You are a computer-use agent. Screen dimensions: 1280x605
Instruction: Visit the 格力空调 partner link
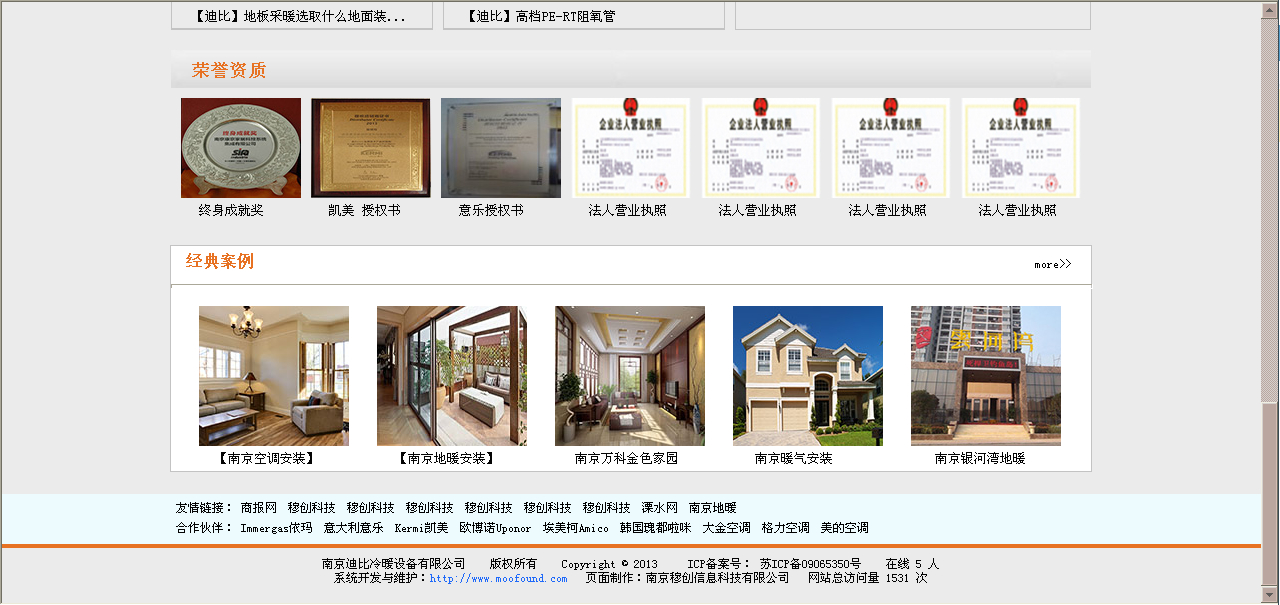(x=785, y=528)
